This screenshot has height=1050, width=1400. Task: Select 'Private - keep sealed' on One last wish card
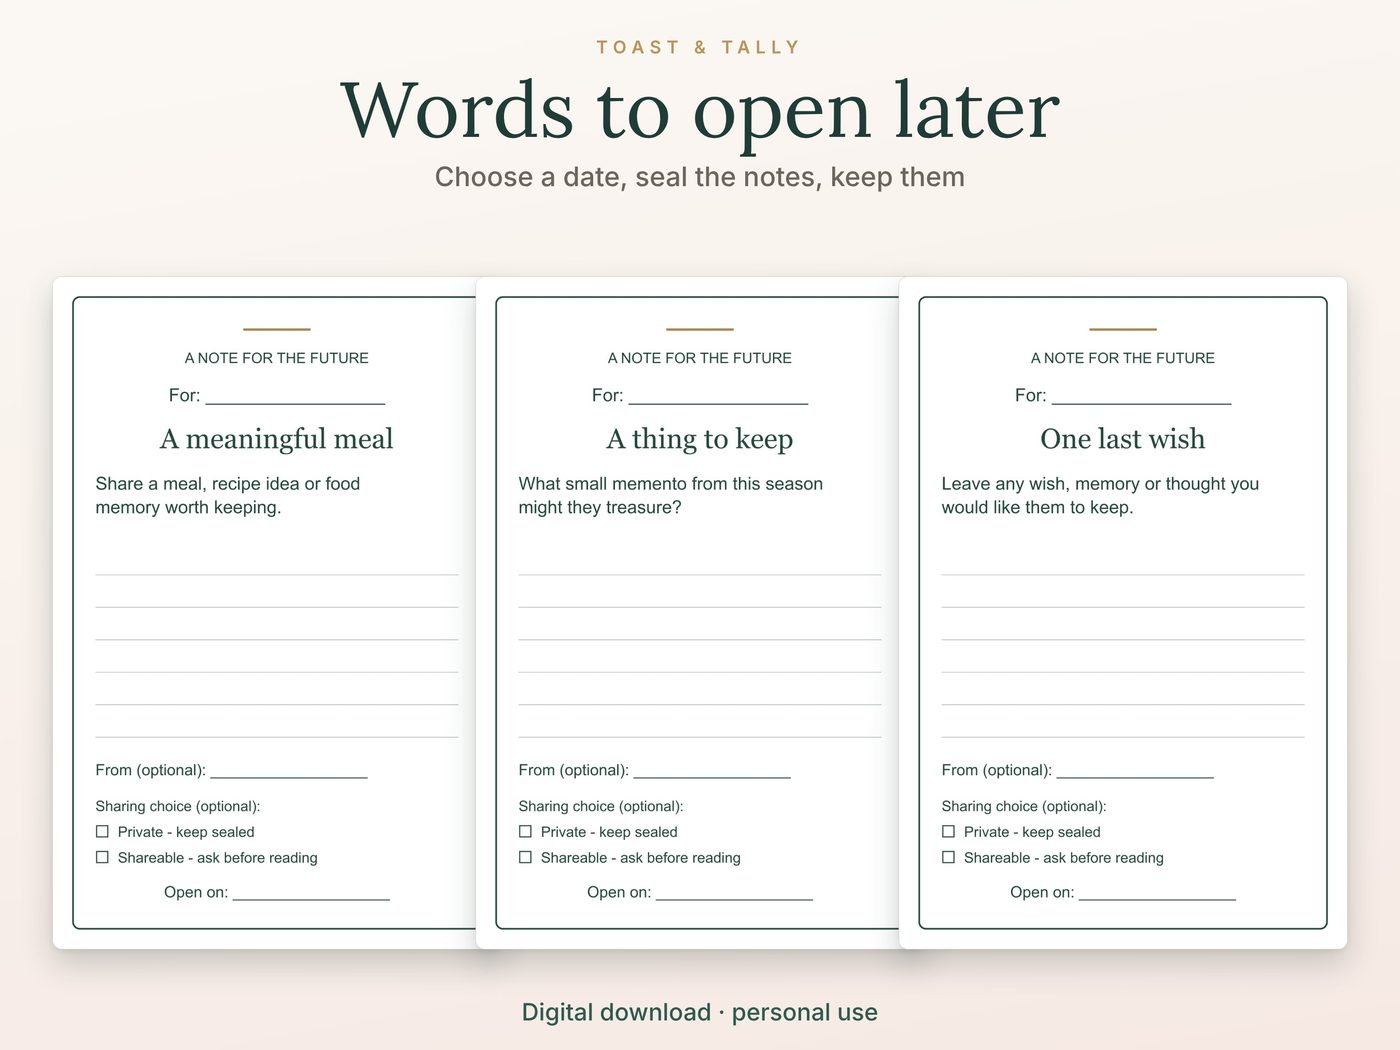[948, 832]
